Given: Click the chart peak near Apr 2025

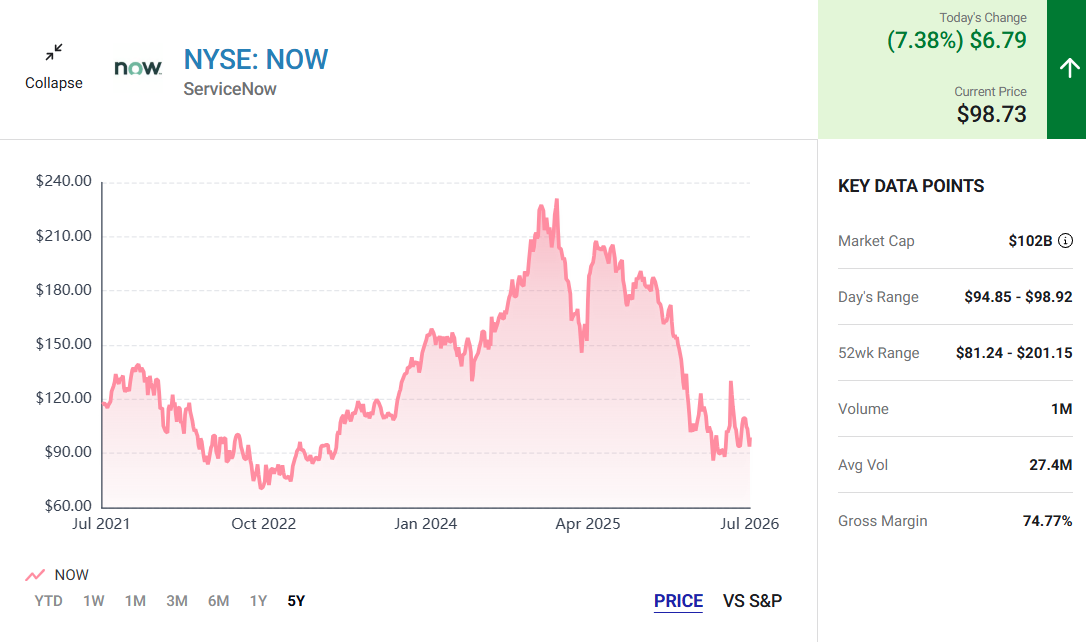Looking at the screenshot, I should point(557,201).
